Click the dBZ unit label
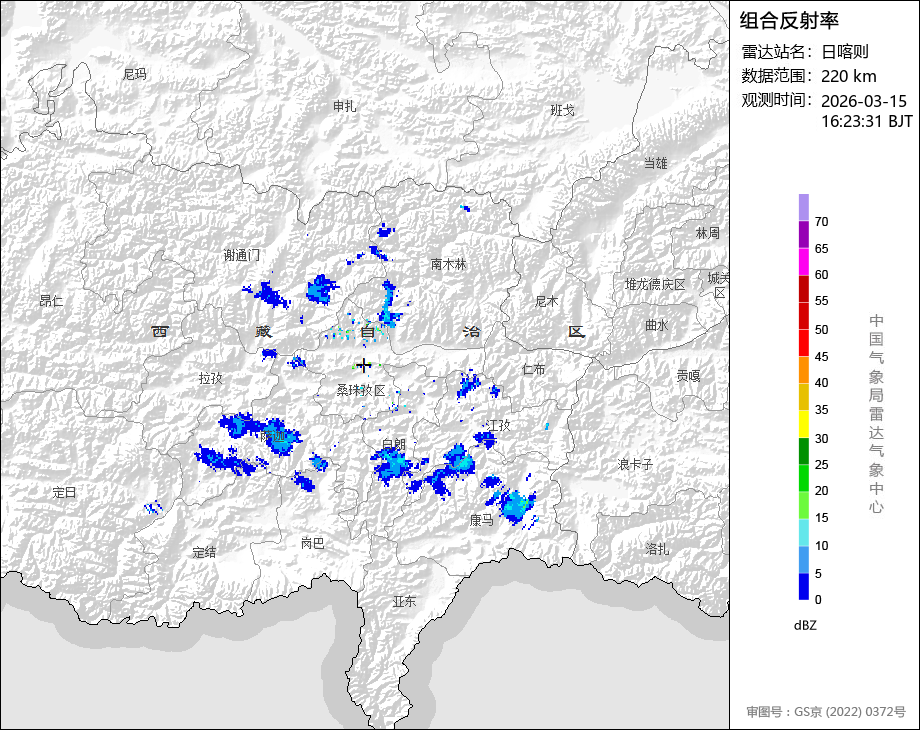The image size is (920, 730). pos(805,626)
